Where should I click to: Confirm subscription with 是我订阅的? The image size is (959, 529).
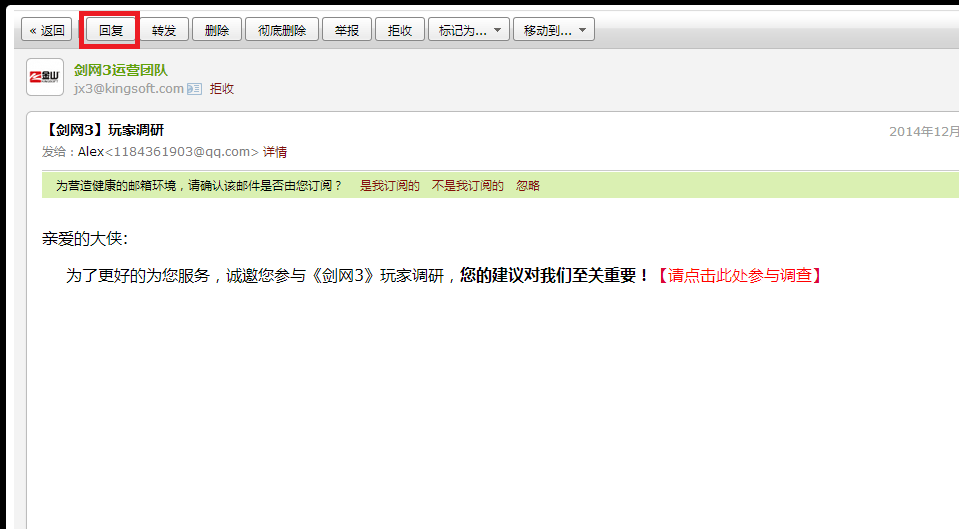point(390,185)
